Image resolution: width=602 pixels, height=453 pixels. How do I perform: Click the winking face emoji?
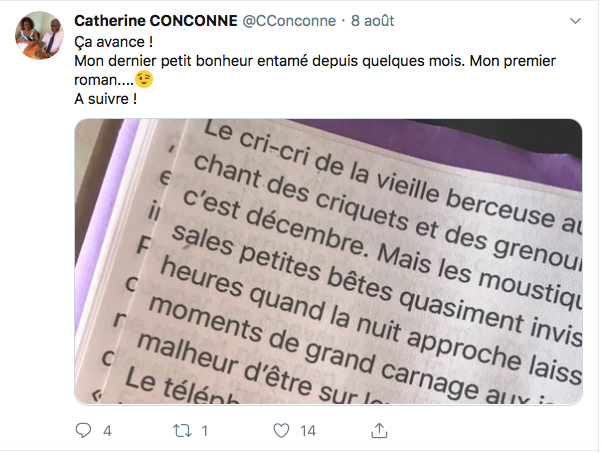point(144,79)
